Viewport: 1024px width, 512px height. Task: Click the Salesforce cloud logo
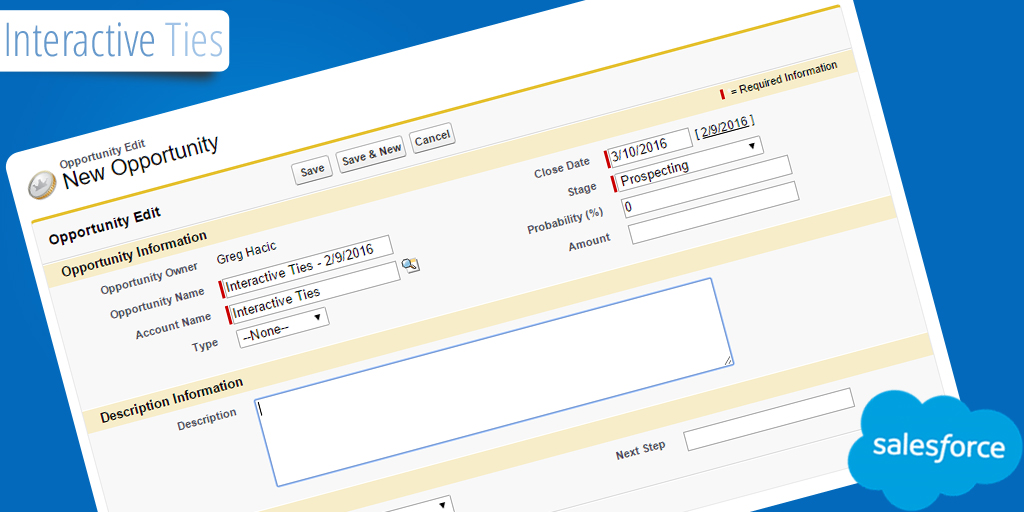click(x=936, y=447)
